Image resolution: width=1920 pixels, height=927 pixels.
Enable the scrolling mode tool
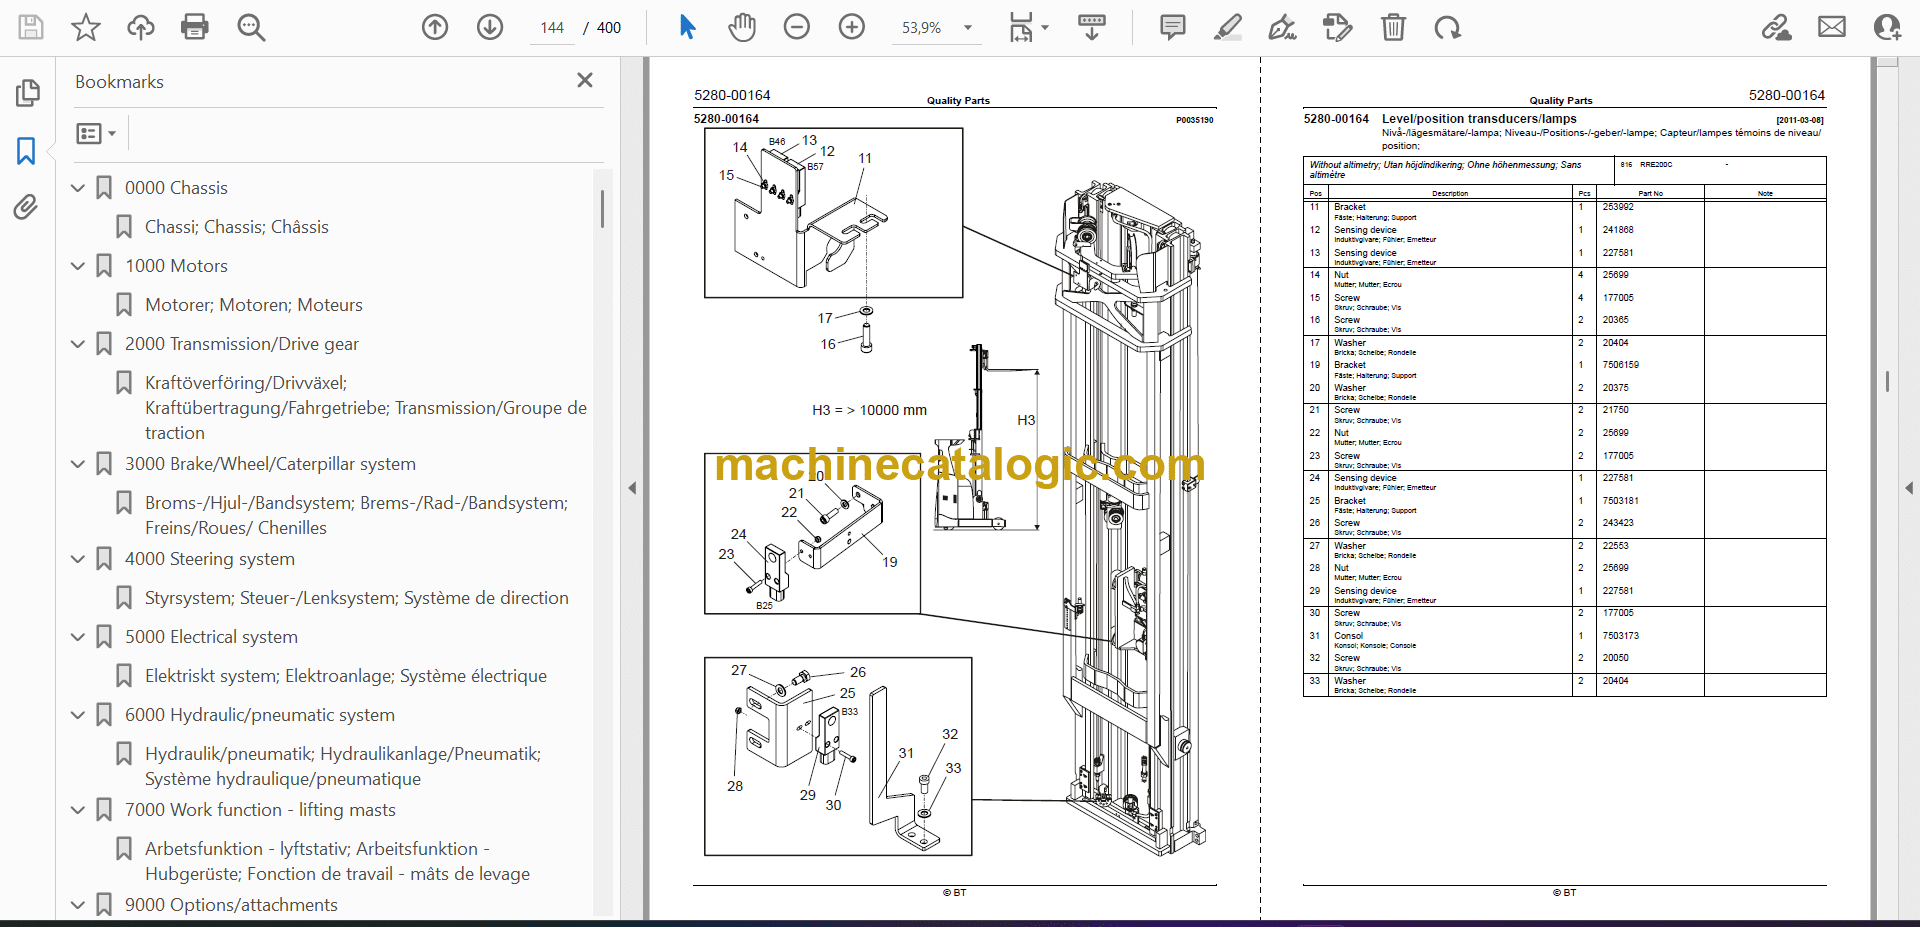pyautogui.click(x=1092, y=27)
